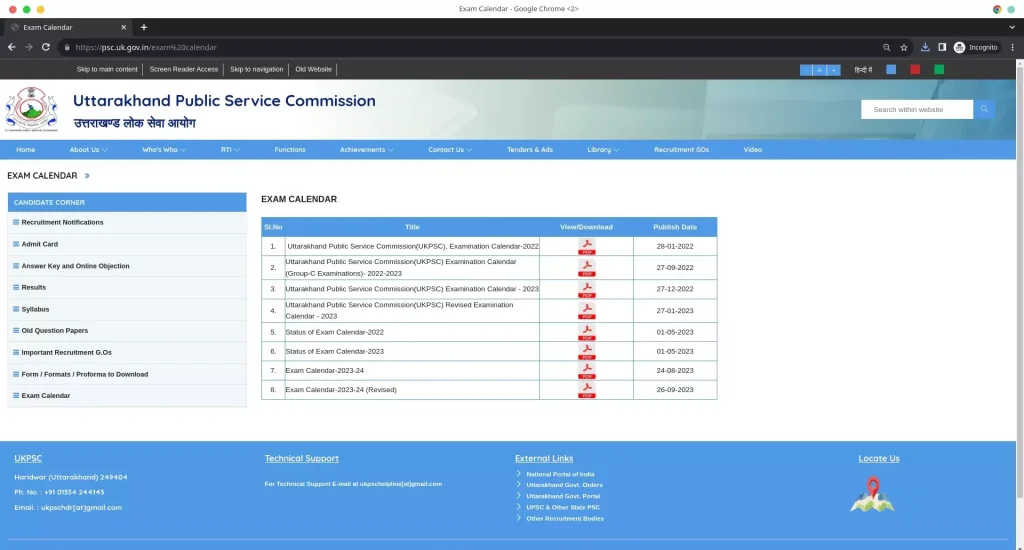Open PDF for Revised Examination Calendar - 2023

[x=586, y=311]
